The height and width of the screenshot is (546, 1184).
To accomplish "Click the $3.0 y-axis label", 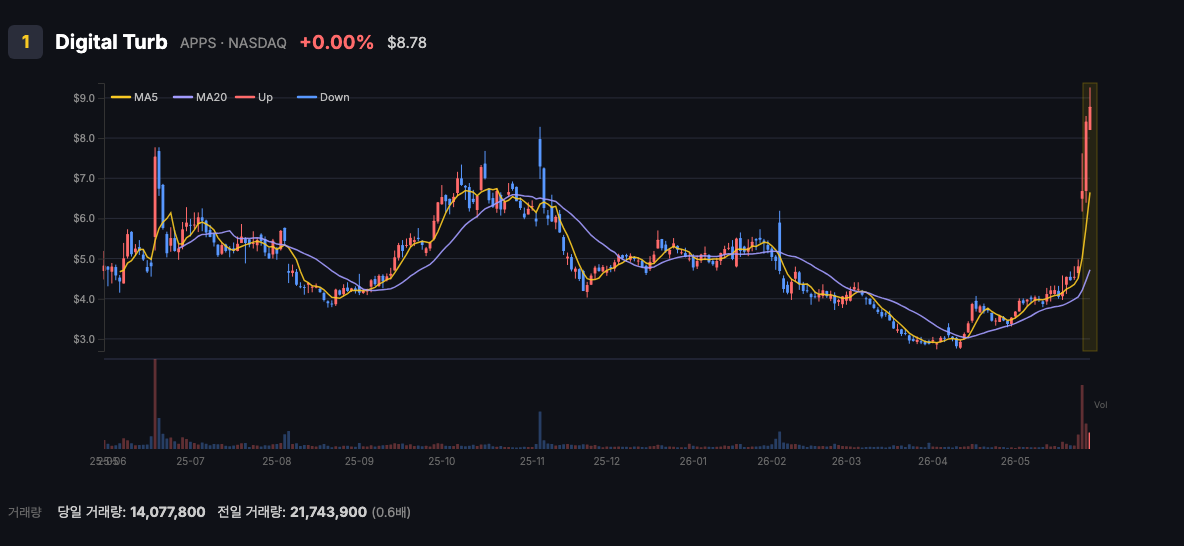I will tap(83, 339).
